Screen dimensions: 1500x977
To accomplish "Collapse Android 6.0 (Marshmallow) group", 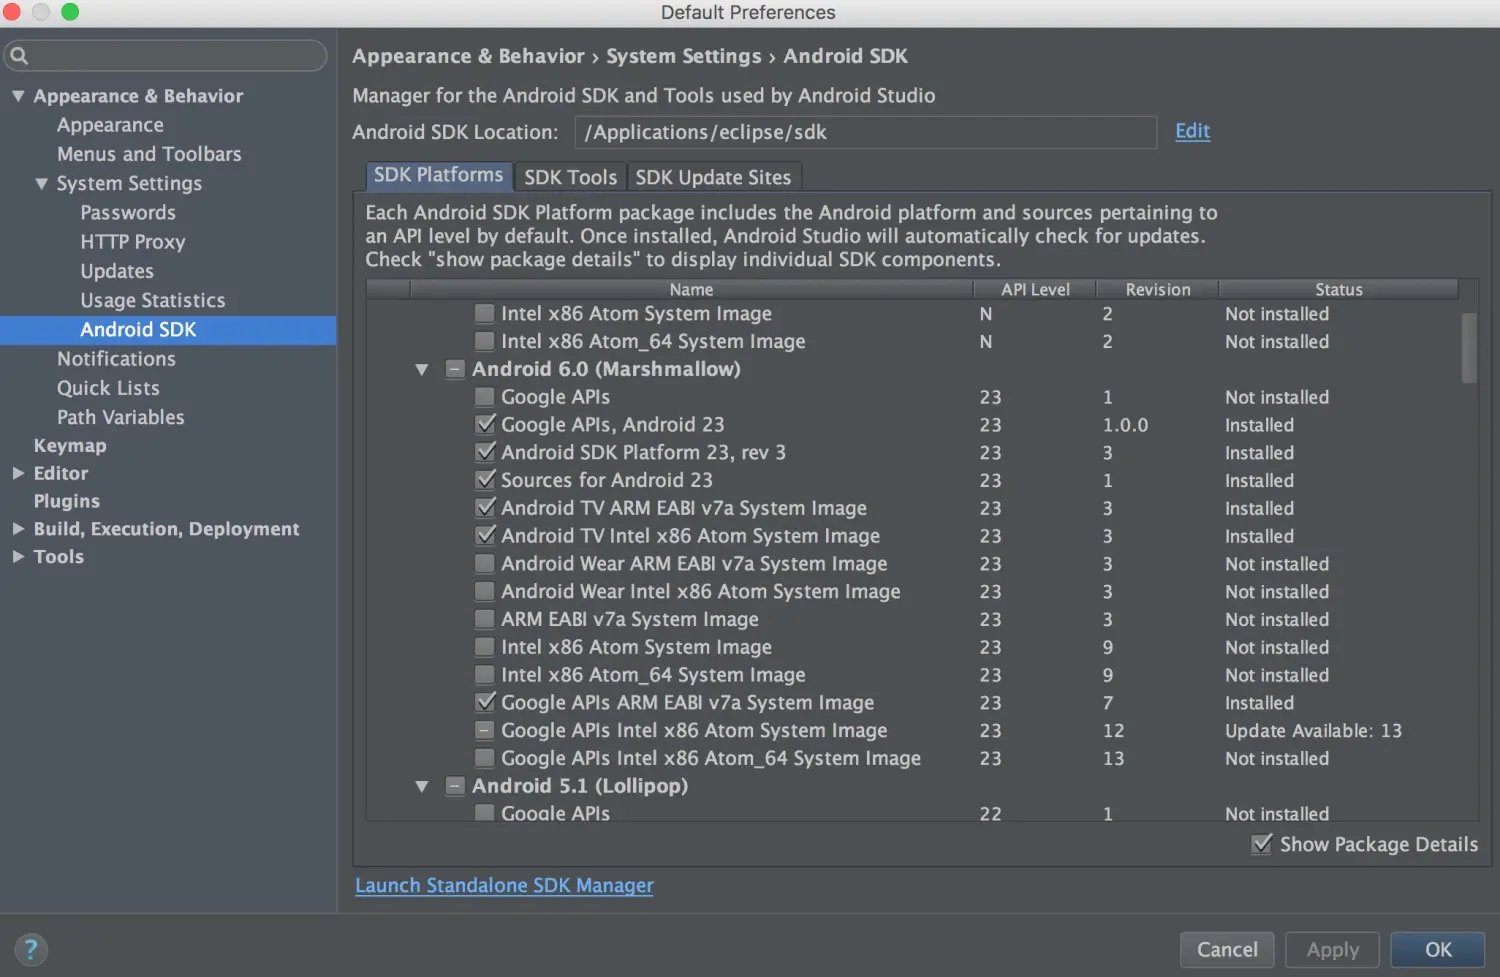I will point(422,370).
